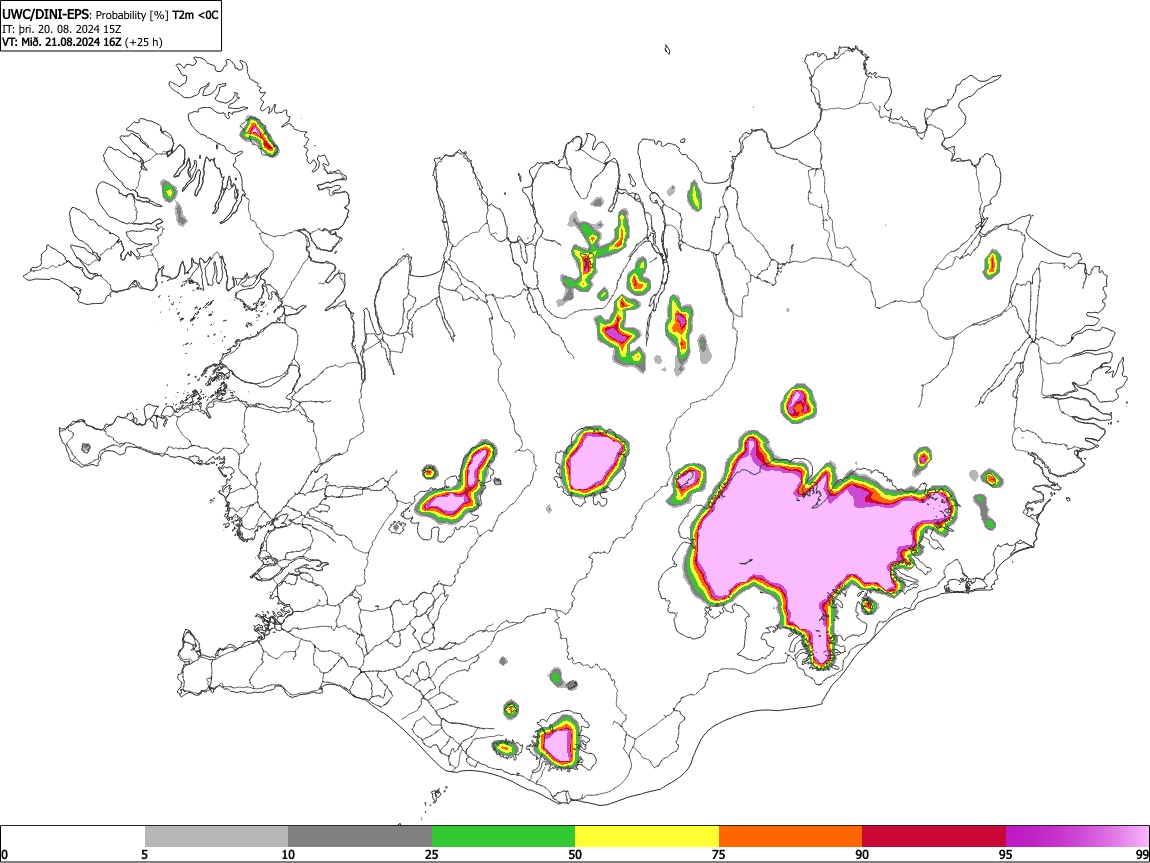The height and width of the screenshot is (863, 1150).
Task: Click the white 0-5 legend swatch
Action: click(x=73, y=836)
